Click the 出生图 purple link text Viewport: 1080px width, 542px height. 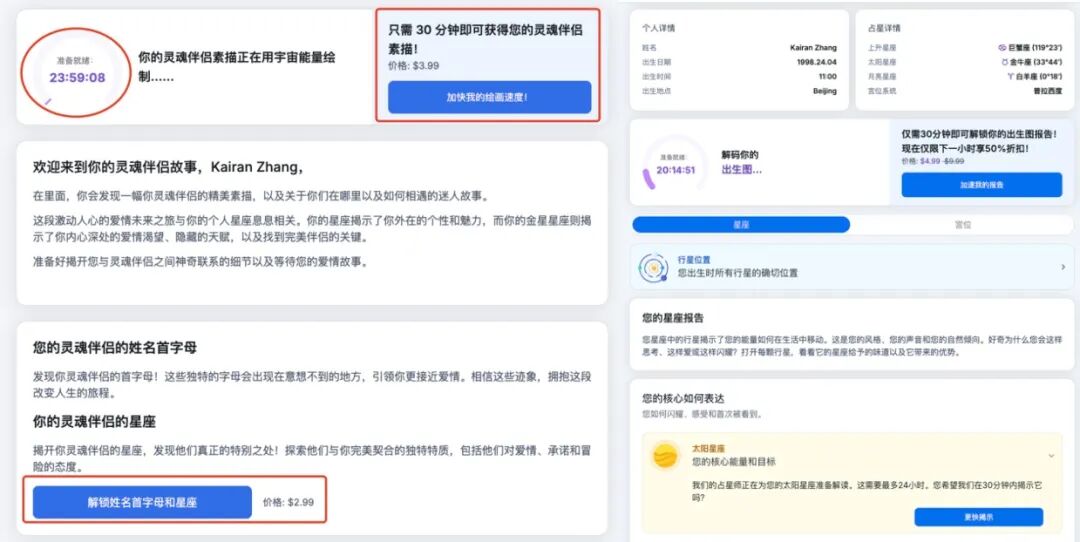point(741,169)
